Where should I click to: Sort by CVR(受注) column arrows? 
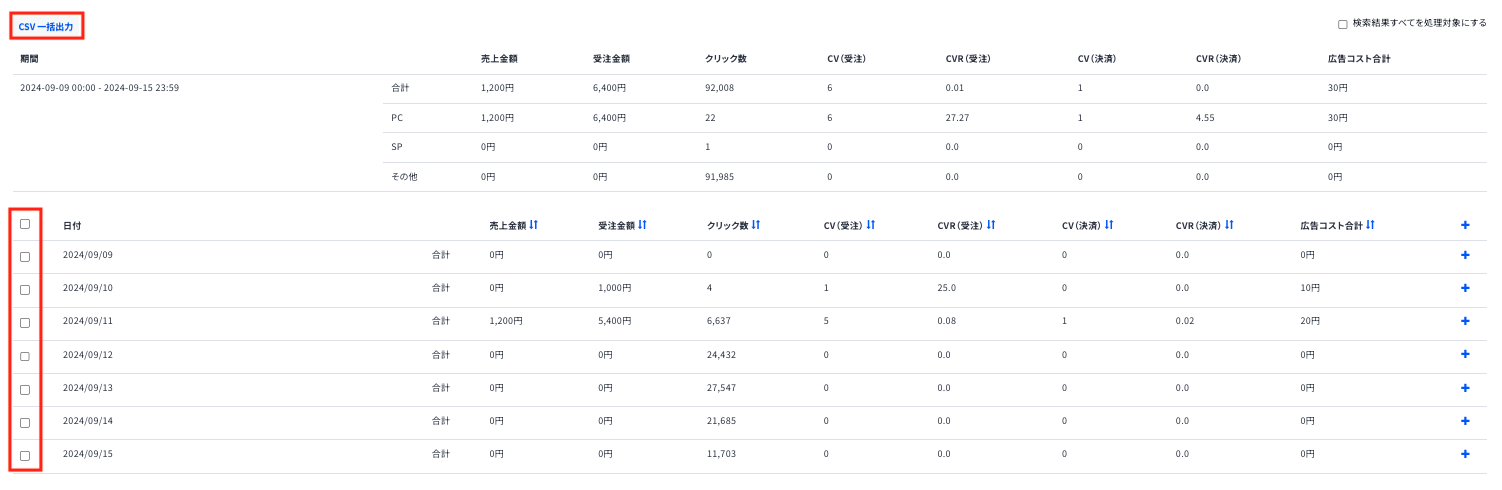[x=991, y=225]
